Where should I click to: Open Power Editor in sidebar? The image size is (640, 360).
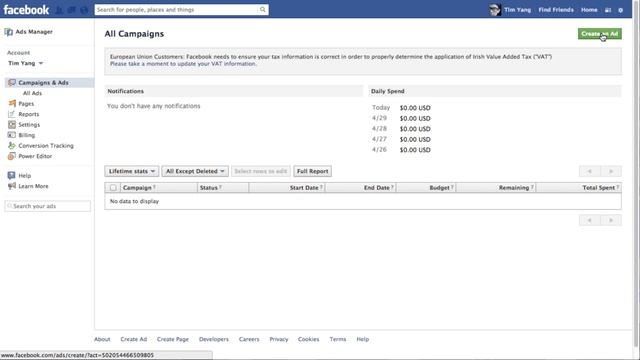[35, 156]
